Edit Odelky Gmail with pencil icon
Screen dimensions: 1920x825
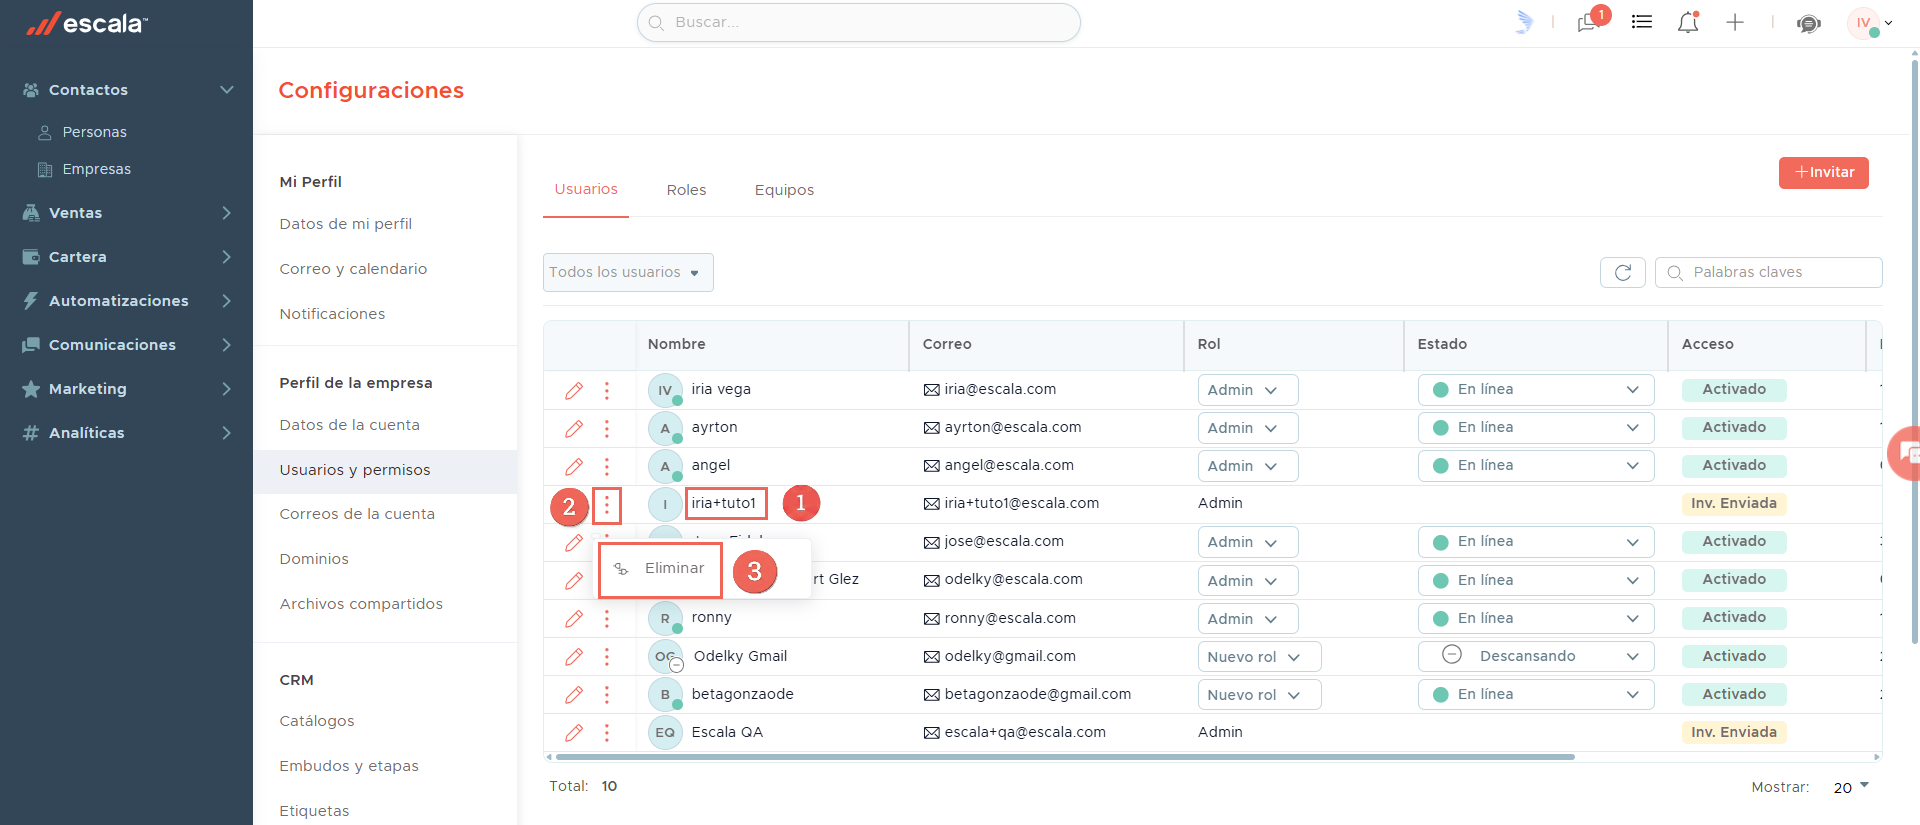point(574,656)
